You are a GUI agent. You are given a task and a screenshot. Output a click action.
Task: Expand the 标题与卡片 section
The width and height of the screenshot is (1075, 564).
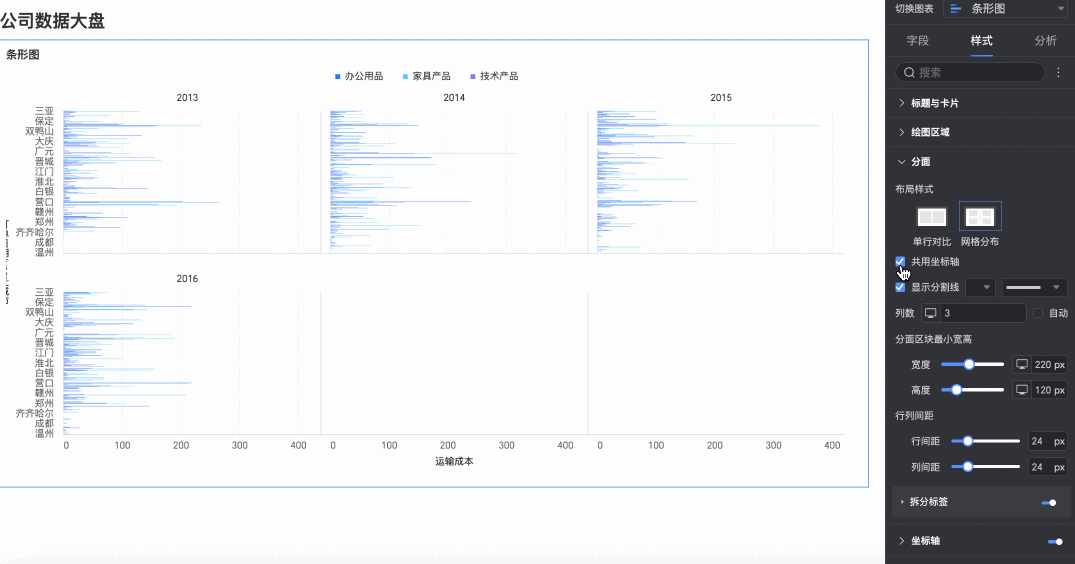coord(935,103)
